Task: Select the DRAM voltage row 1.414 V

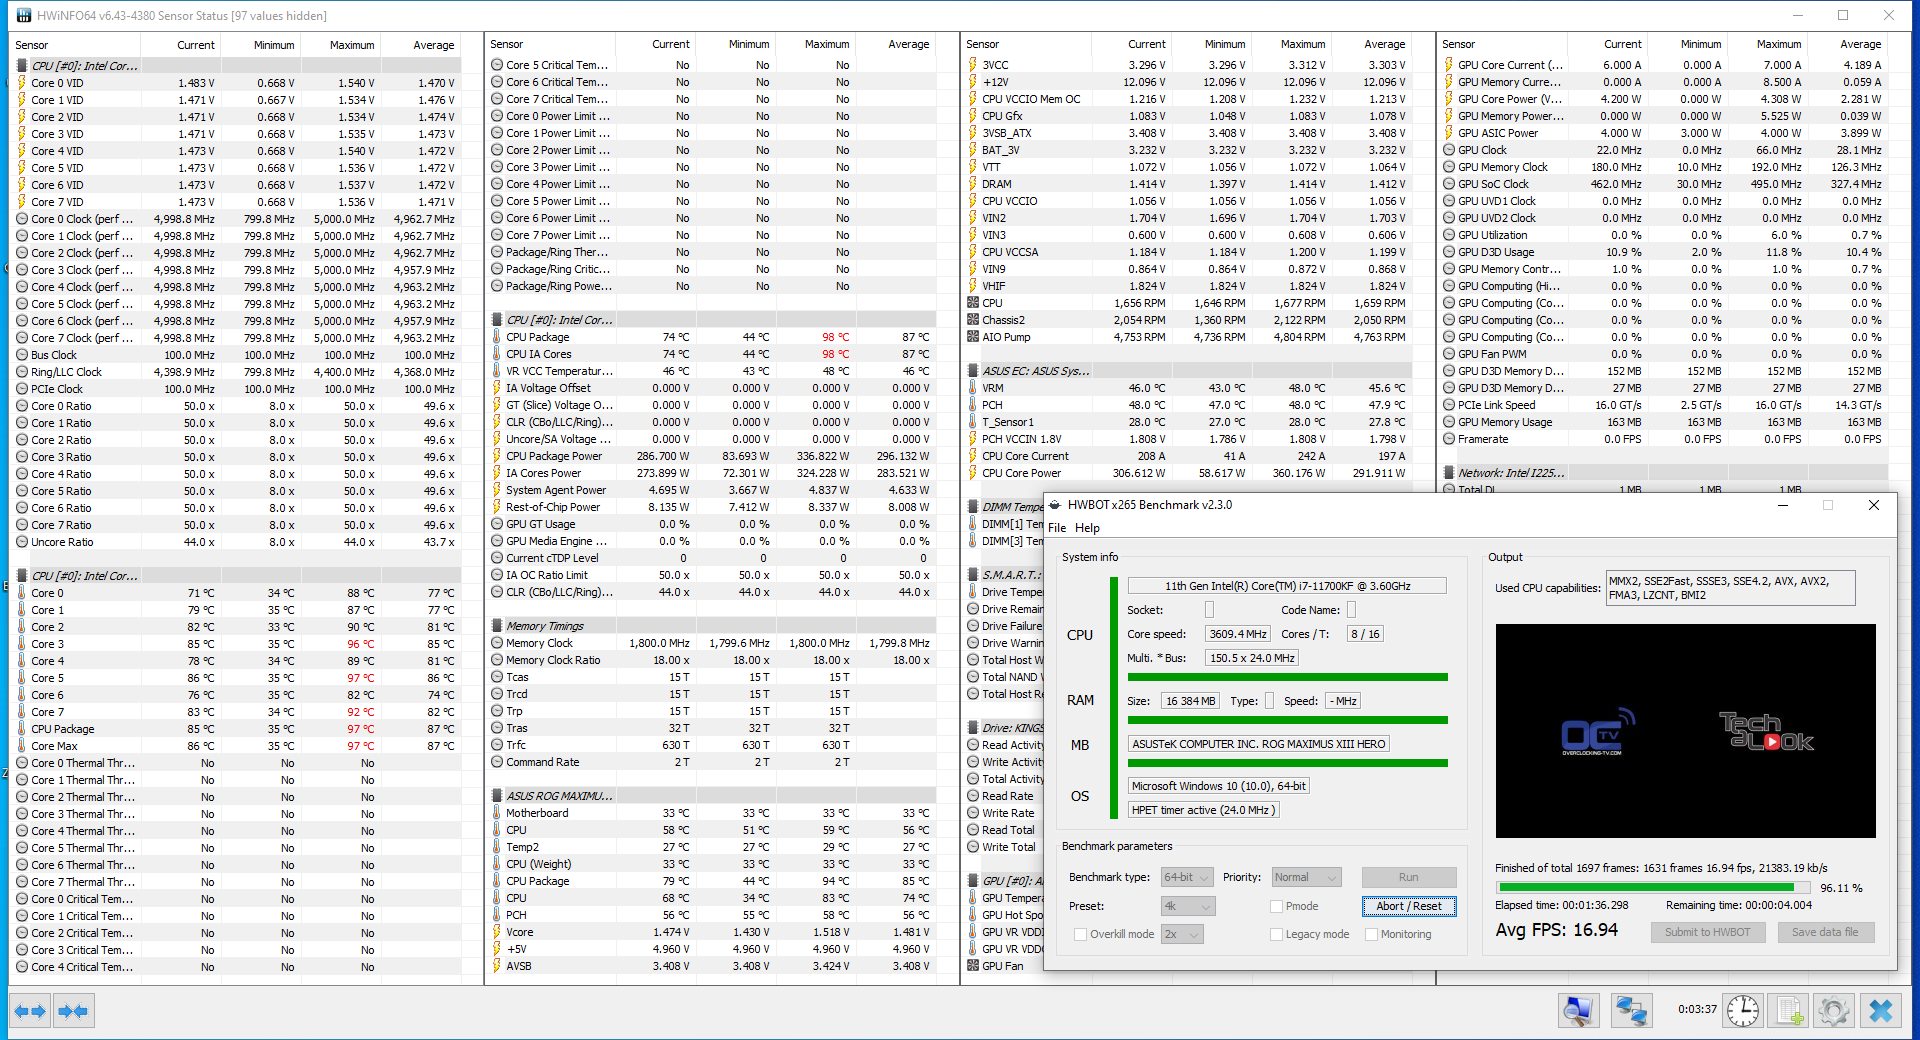Action: tap(1187, 184)
